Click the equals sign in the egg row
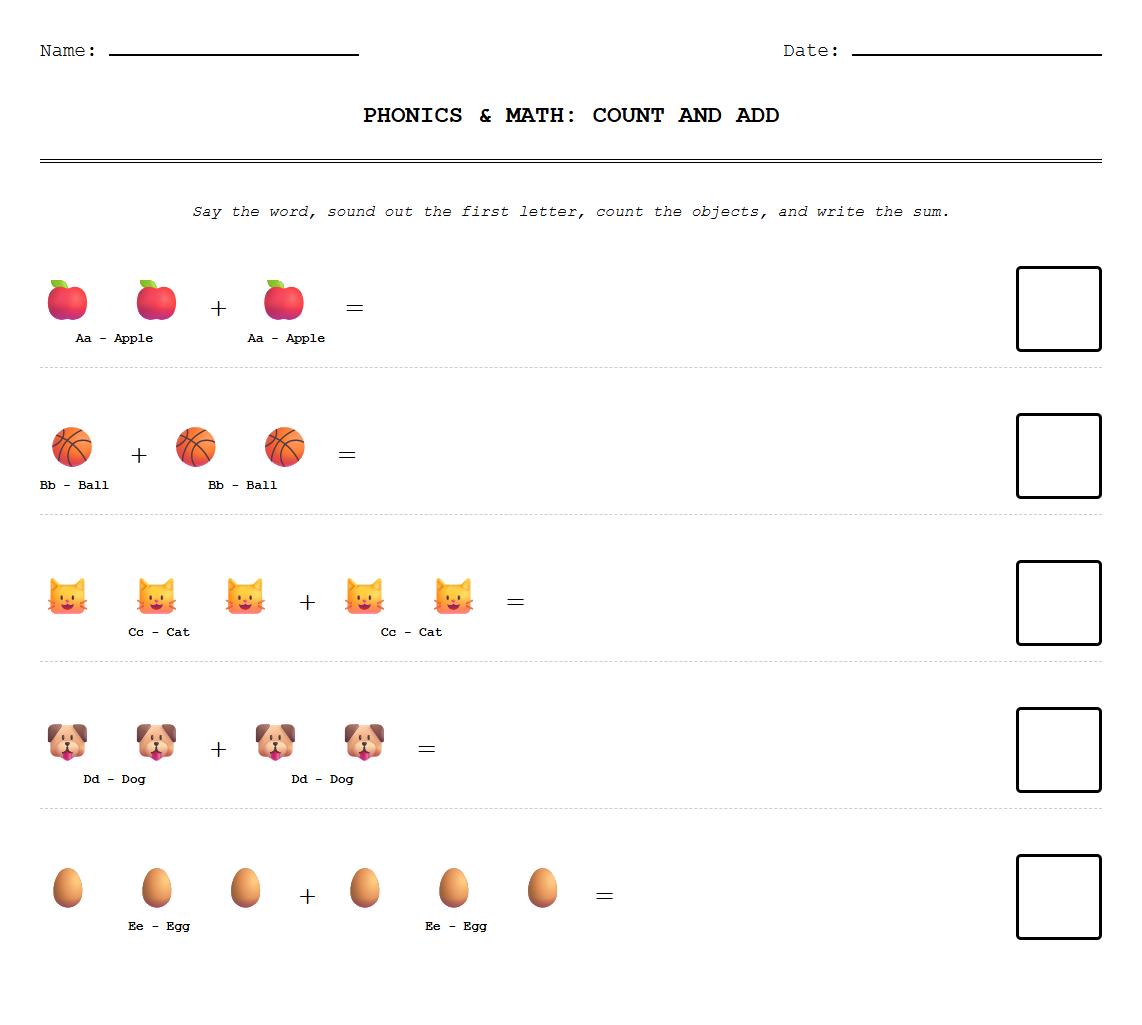The image size is (1142, 1025). (604, 896)
